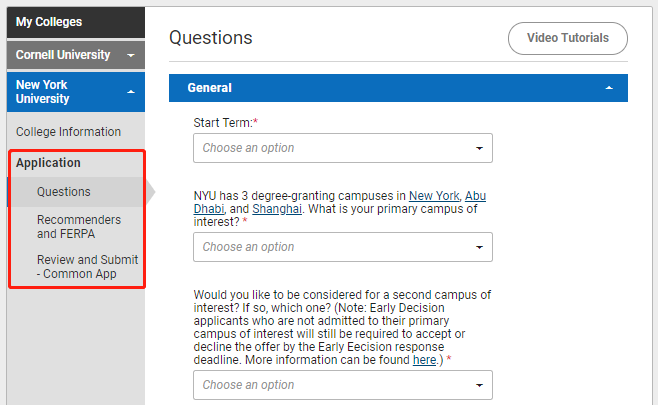Select Application in the sidebar
The width and height of the screenshot is (658, 405).
pyautogui.click(x=48, y=163)
